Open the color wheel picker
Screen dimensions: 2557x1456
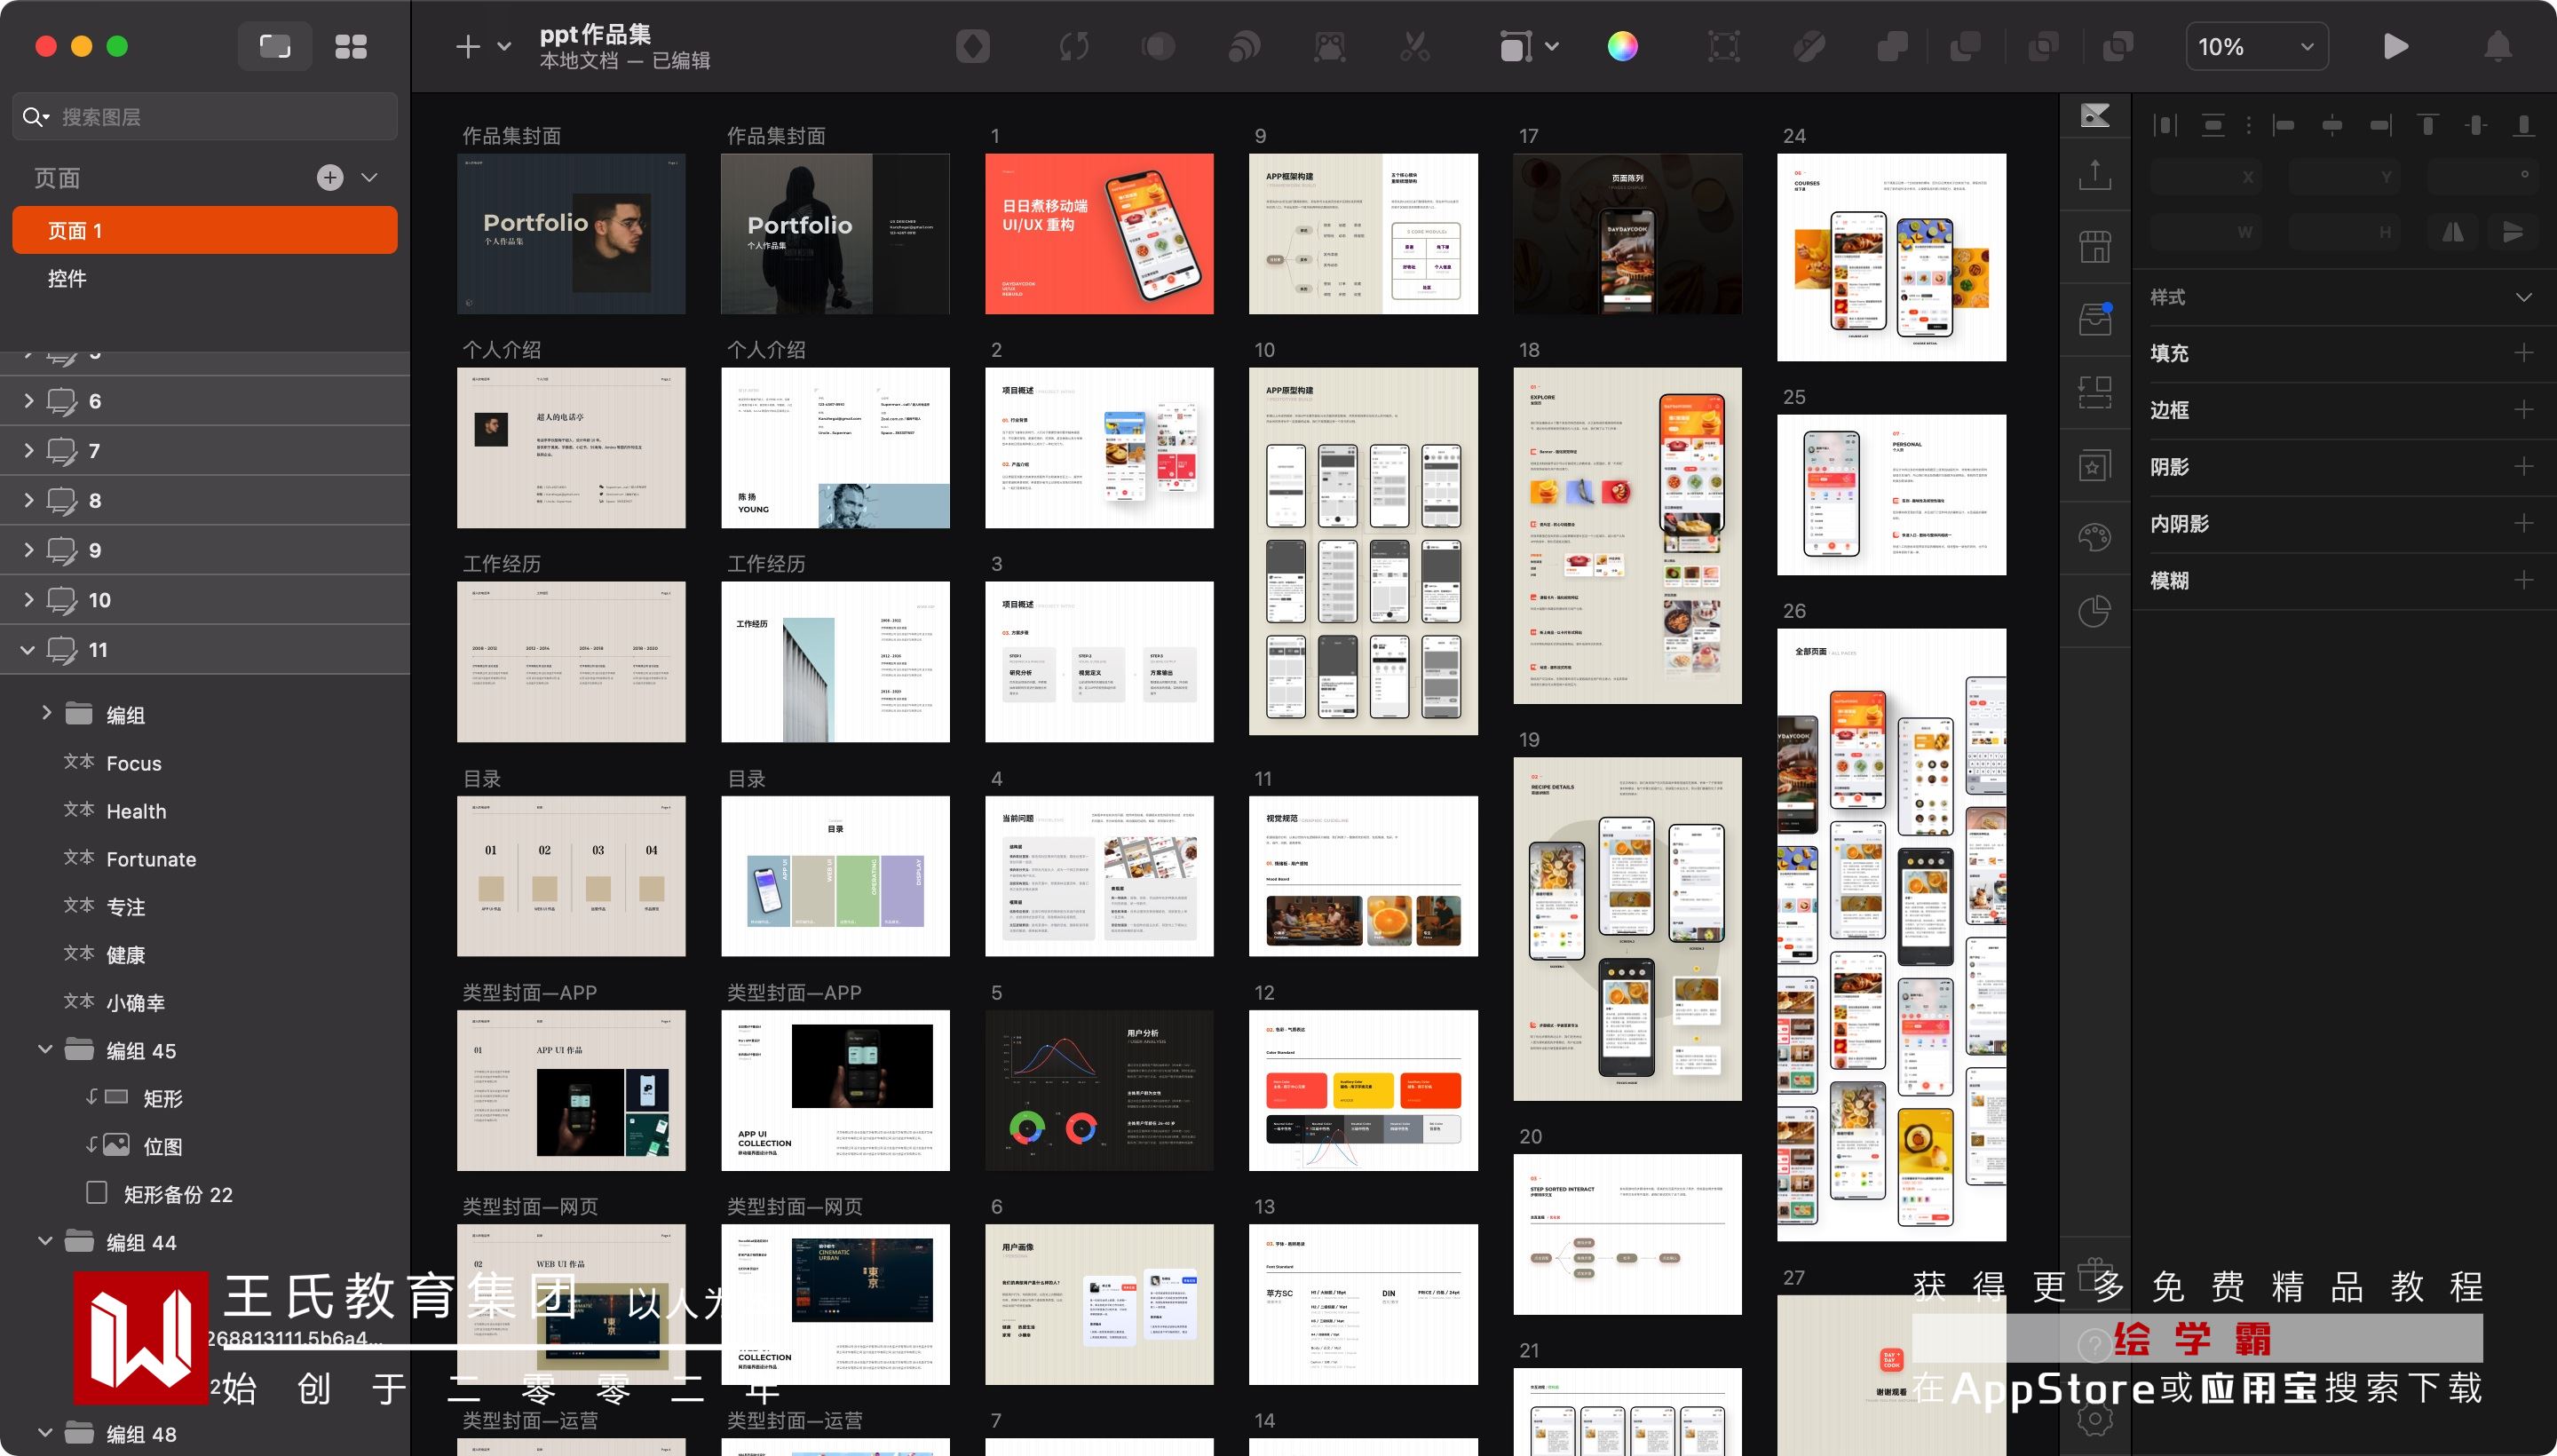coord(1622,47)
